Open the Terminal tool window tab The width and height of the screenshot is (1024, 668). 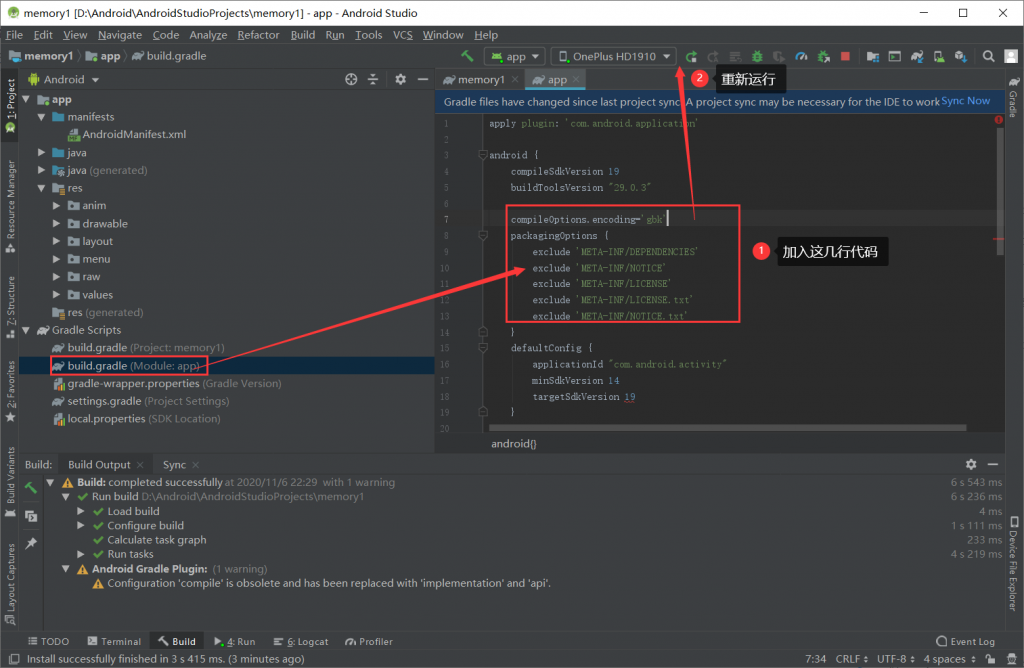tap(114, 642)
